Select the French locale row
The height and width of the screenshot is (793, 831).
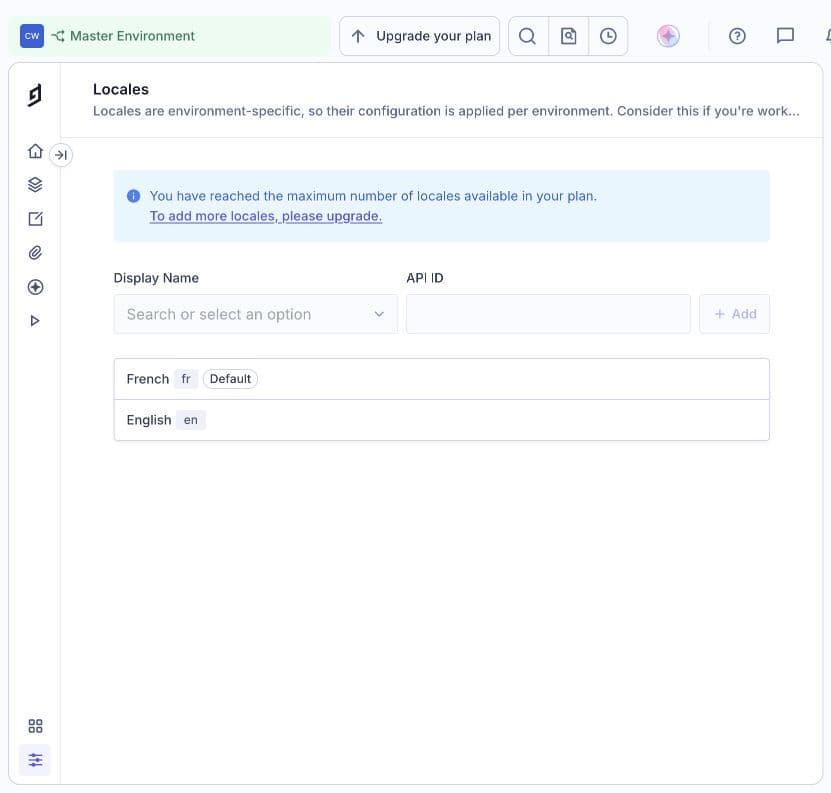[x=441, y=379]
